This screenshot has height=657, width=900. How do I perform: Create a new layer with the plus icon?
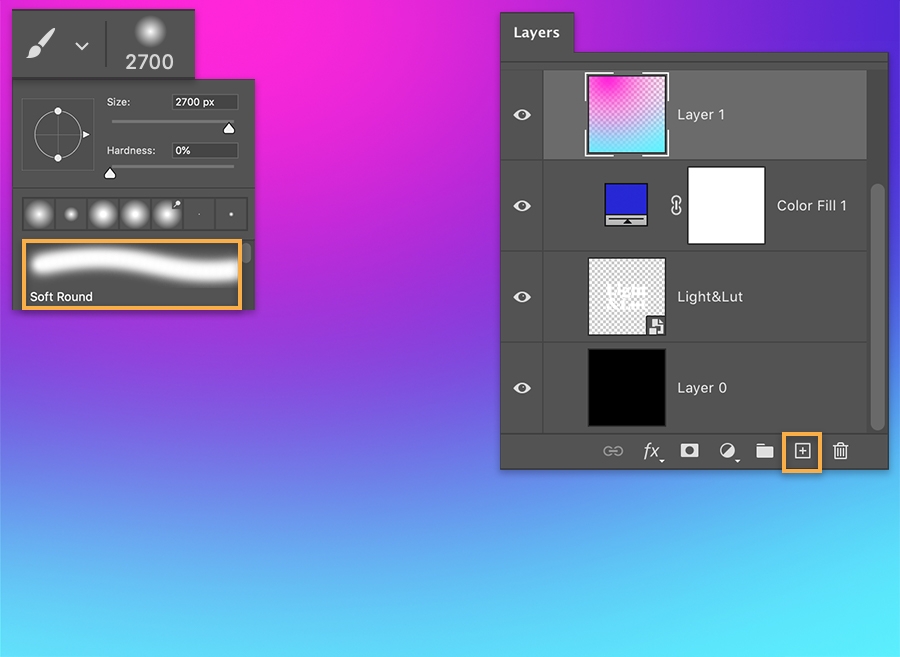801,451
